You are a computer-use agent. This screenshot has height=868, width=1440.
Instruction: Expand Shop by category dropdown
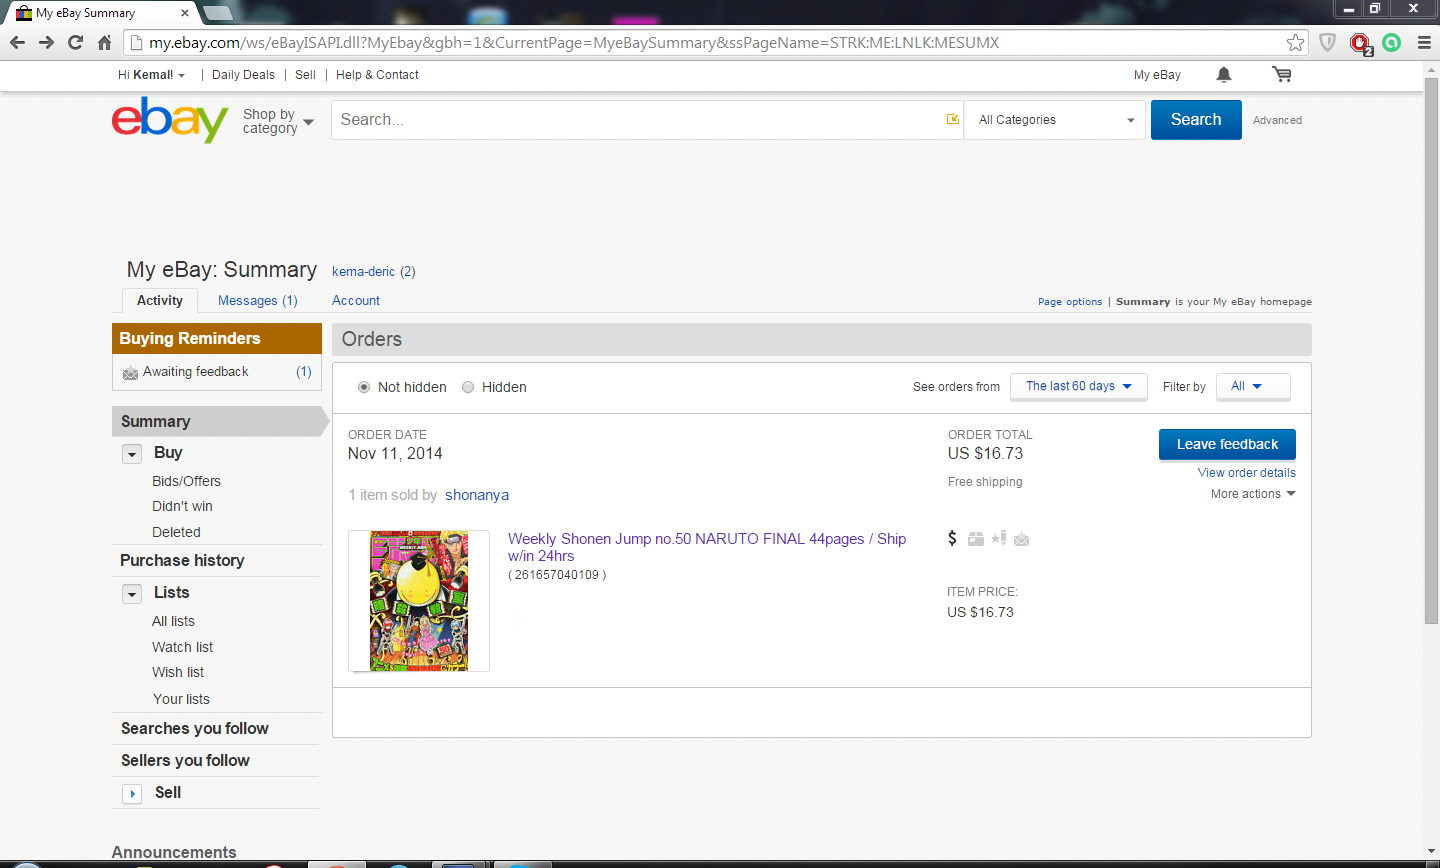[x=278, y=121]
